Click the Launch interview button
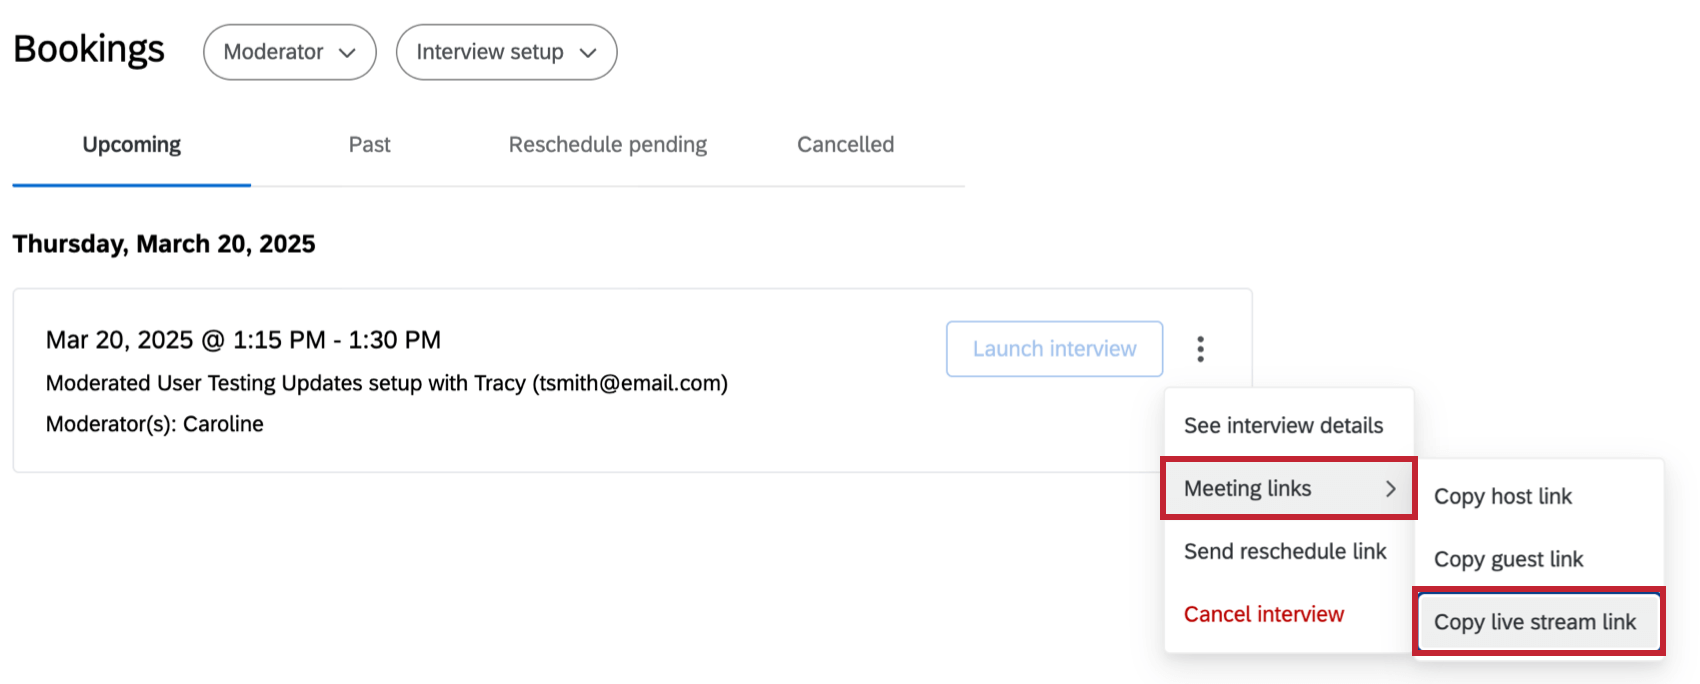The width and height of the screenshot is (1700, 684). coord(1053,348)
